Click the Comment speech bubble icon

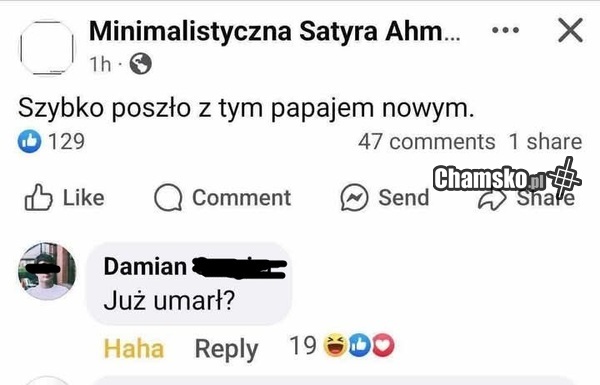click(168, 197)
